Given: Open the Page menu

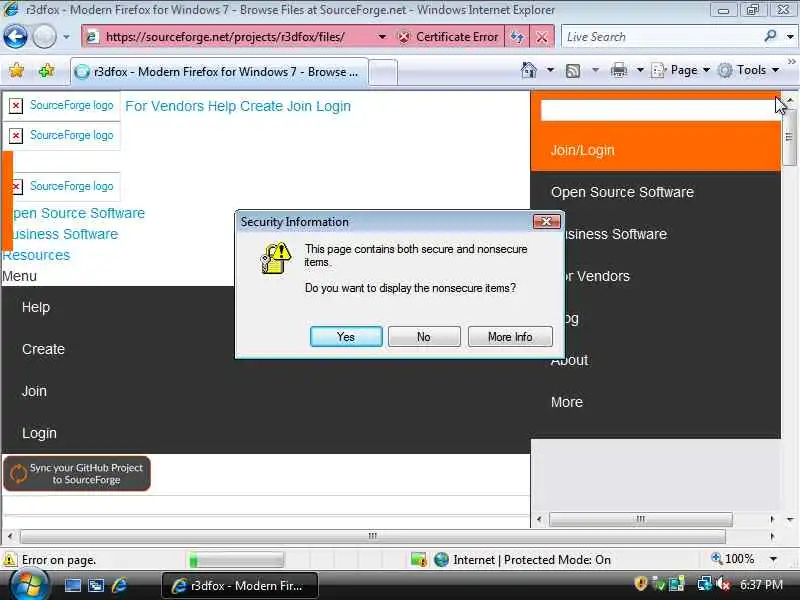Looking at the screenshot, I should [x=681, y=70].
